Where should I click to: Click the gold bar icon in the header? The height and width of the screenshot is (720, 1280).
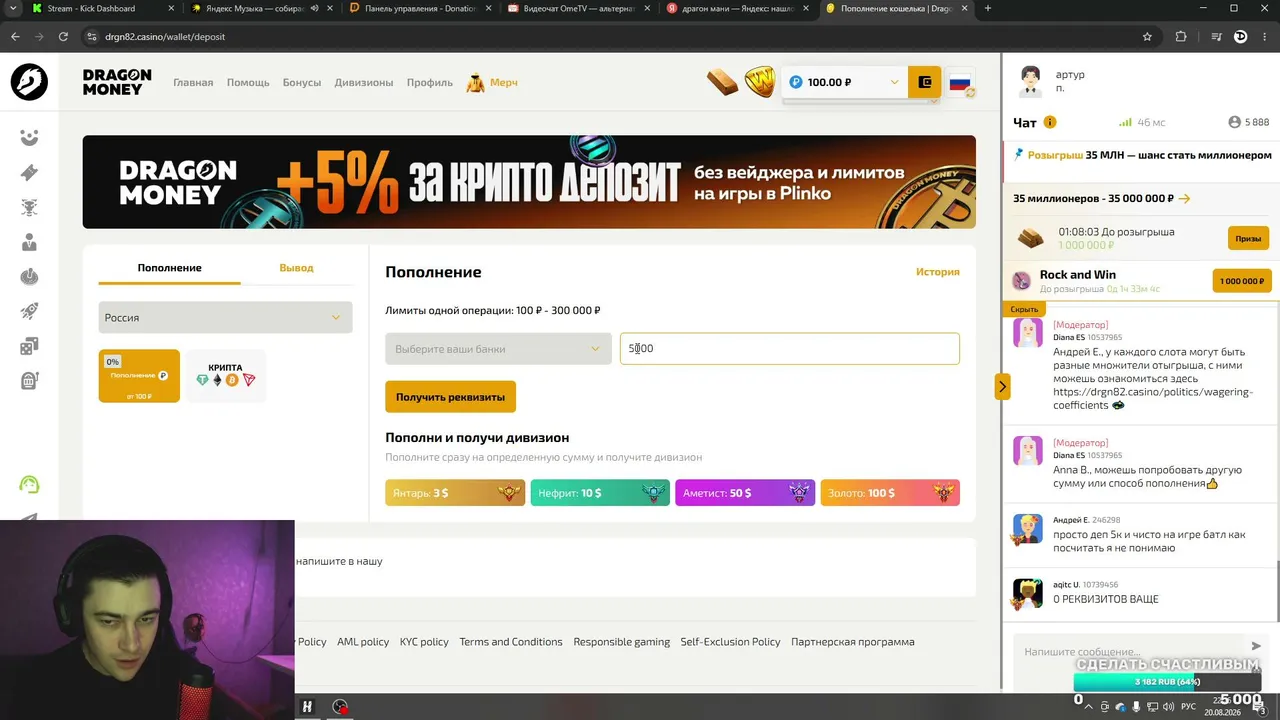coord(722,82)
